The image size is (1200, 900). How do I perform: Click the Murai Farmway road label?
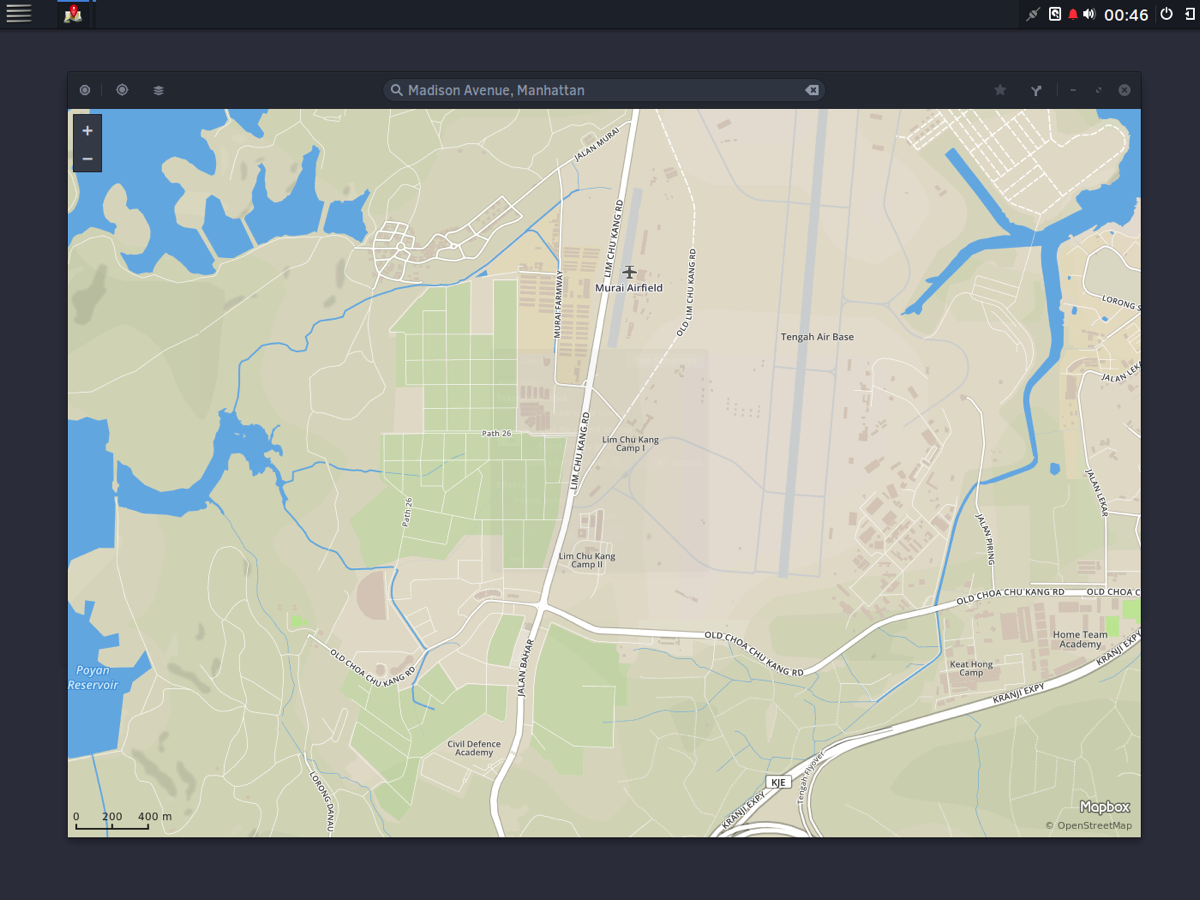pos(558,304)
